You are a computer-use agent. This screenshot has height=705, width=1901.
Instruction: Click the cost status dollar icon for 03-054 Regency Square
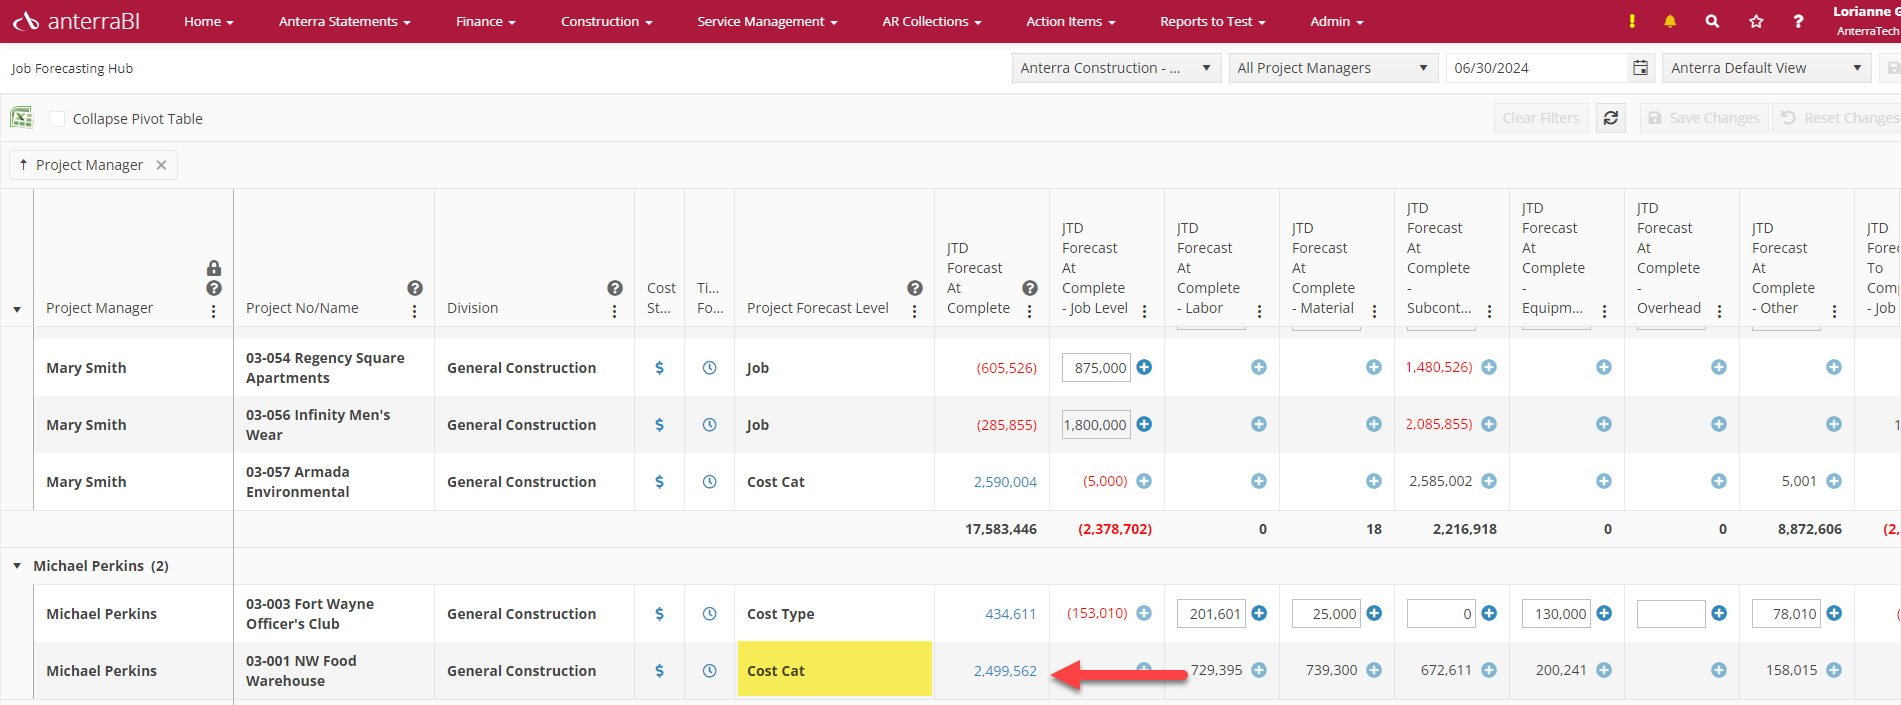tap(659, 368)
